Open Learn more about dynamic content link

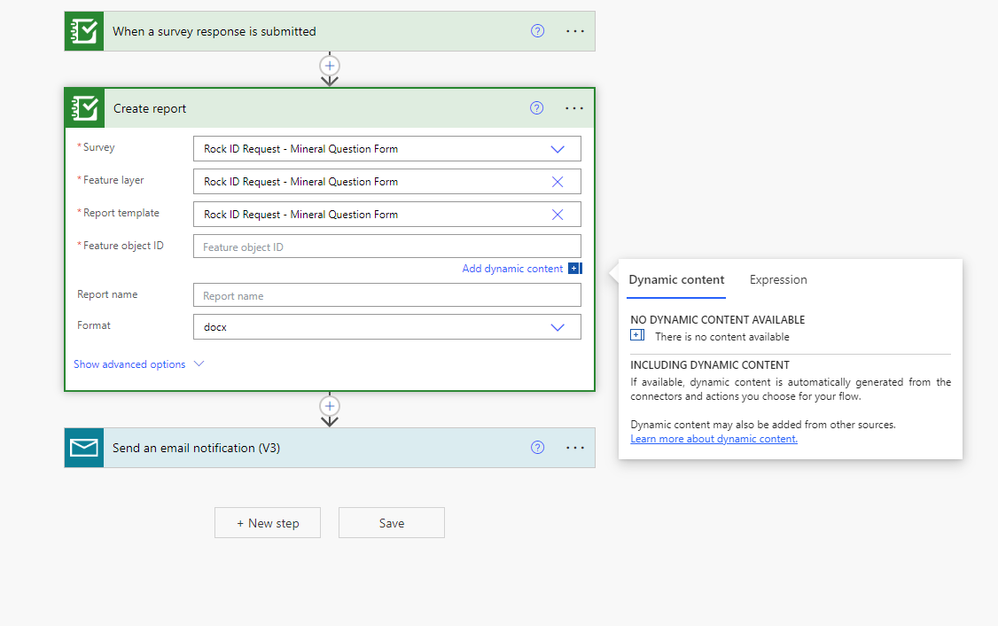714,439
